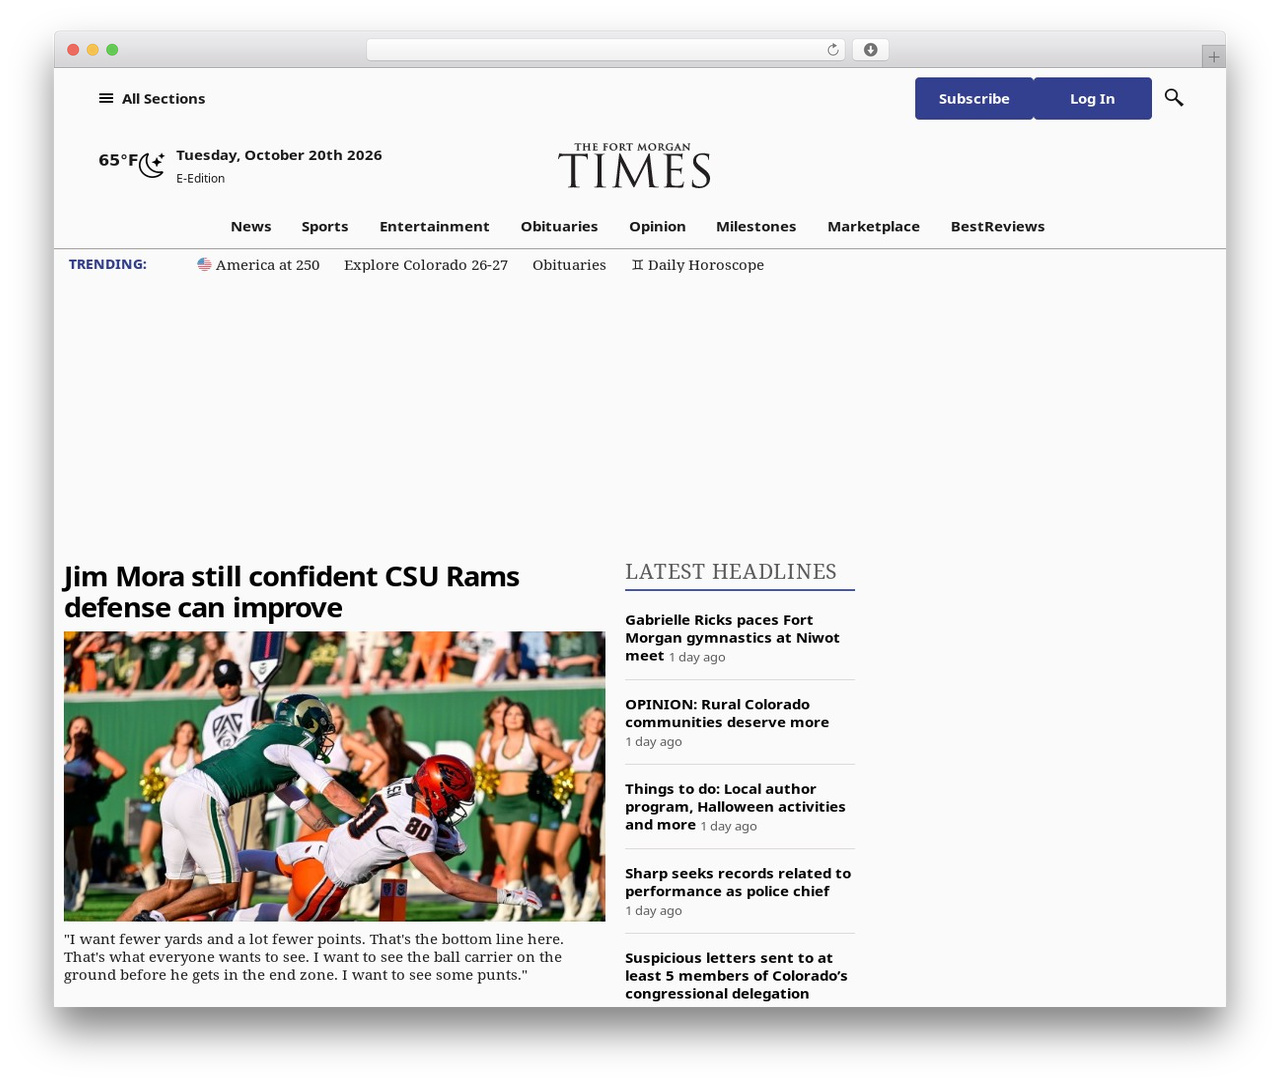Open the Fort Morgan Times logo

point(634,165)
